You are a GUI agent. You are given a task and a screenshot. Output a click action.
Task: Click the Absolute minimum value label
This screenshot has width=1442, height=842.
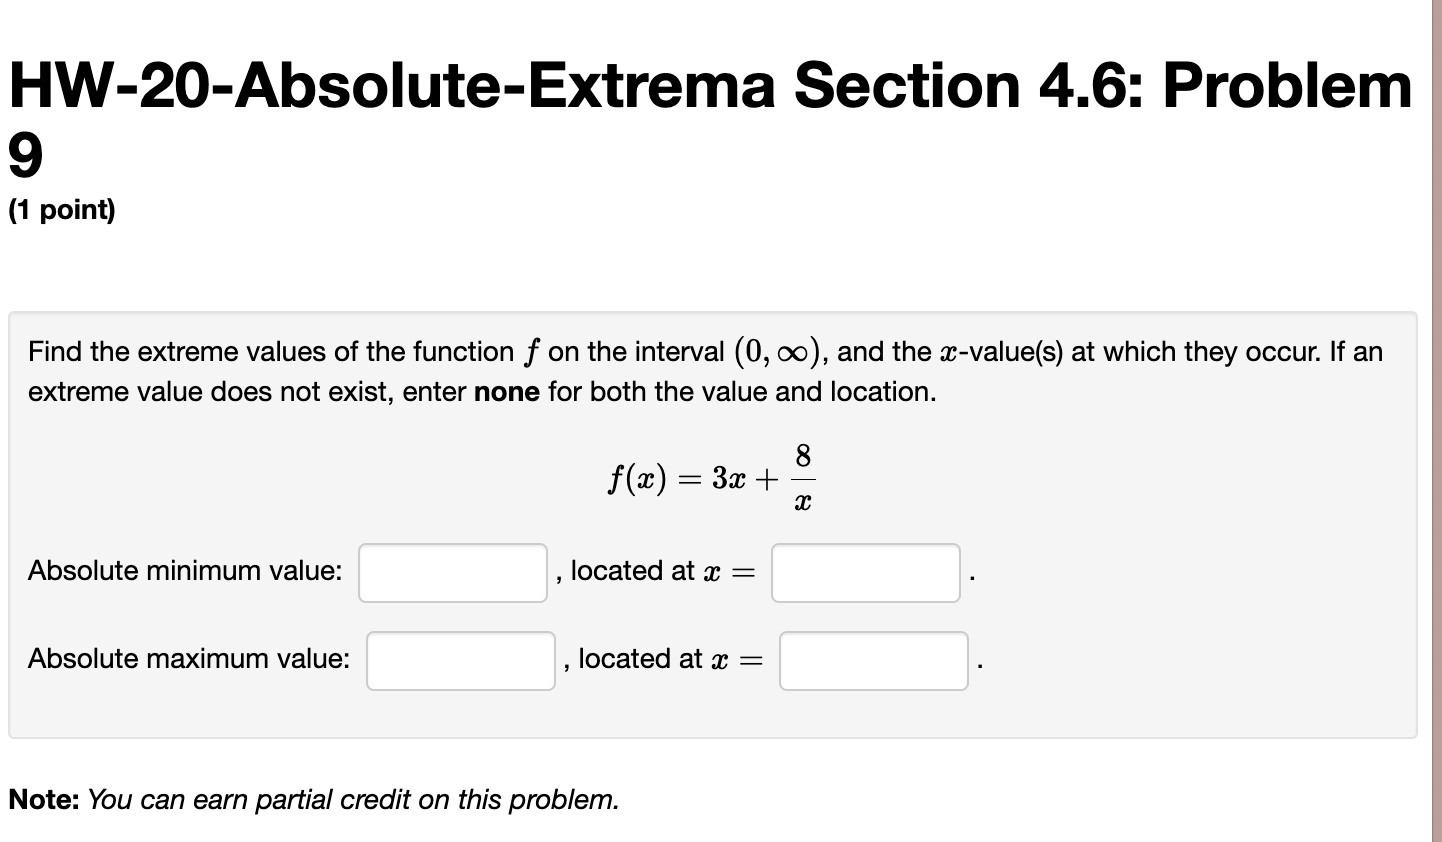pos(185,570)
